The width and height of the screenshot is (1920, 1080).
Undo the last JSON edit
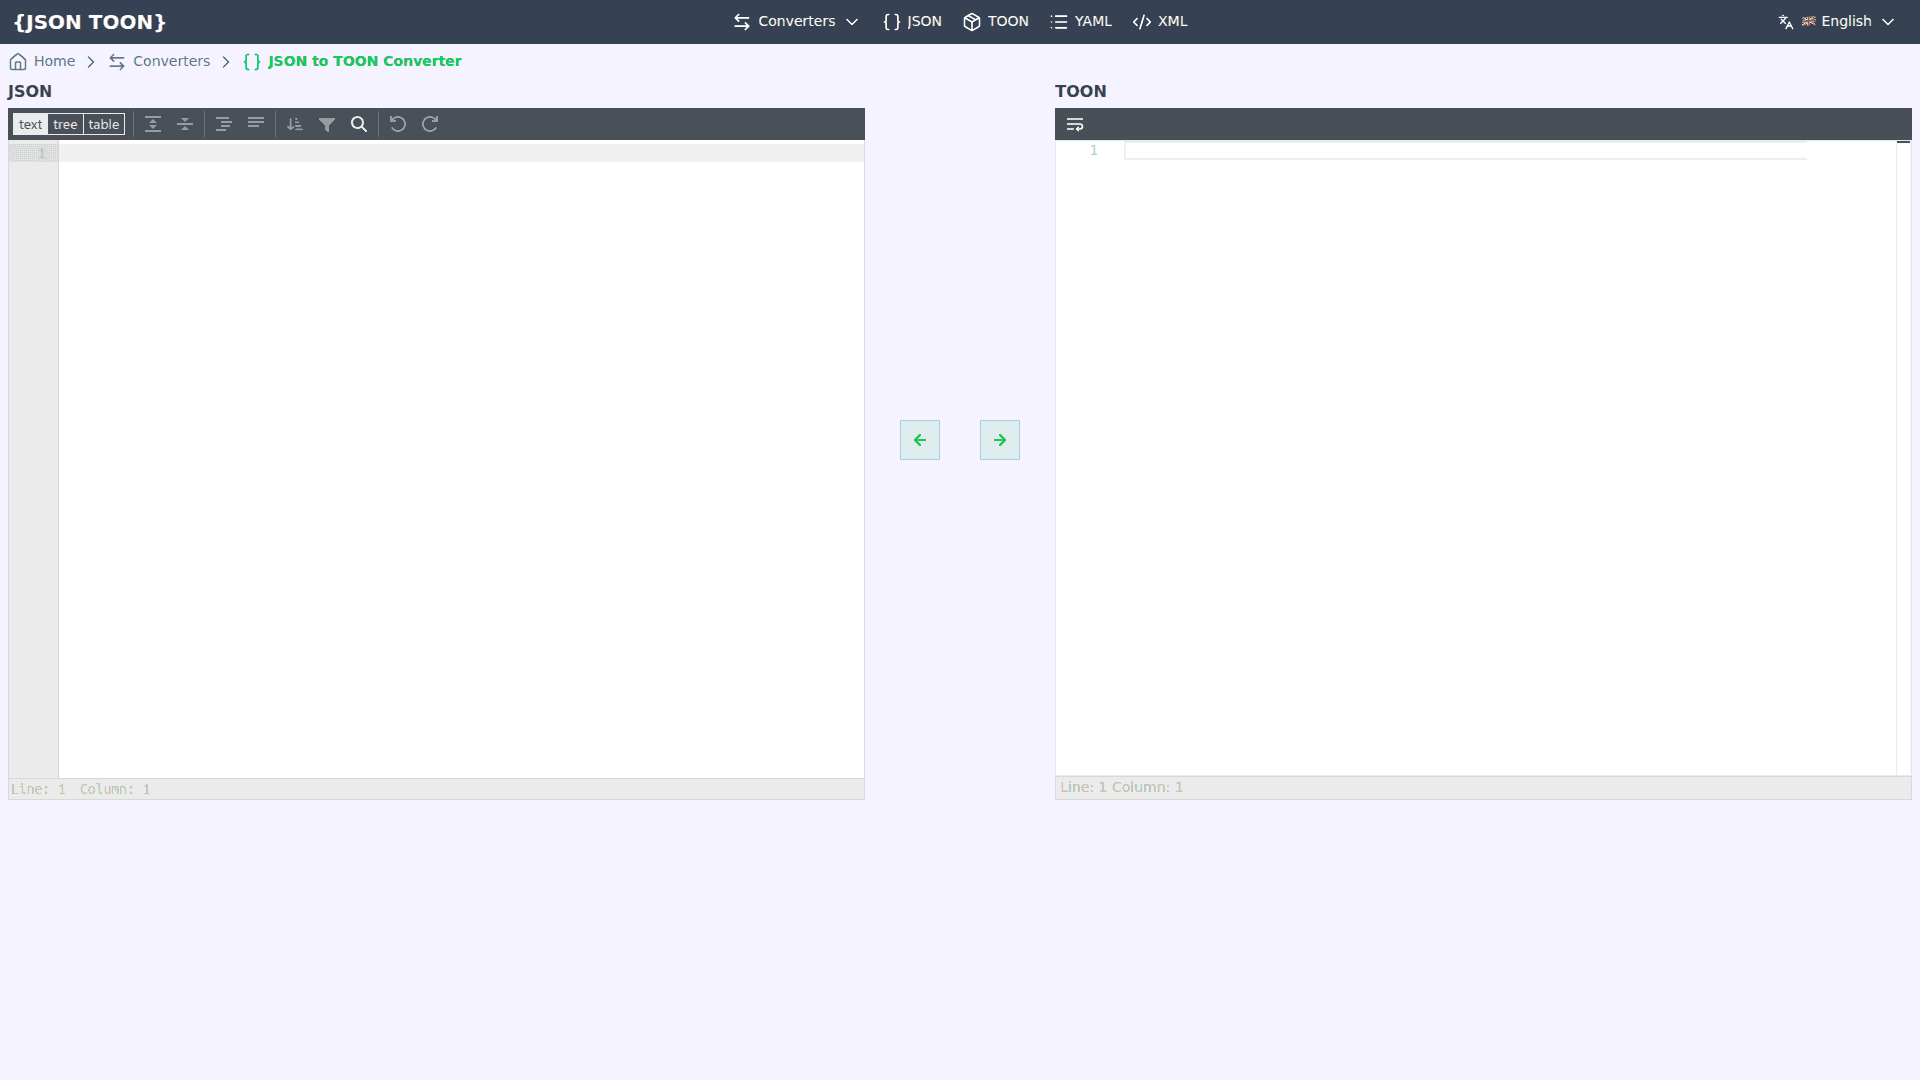pyautogui.click(x=398, y=123)
